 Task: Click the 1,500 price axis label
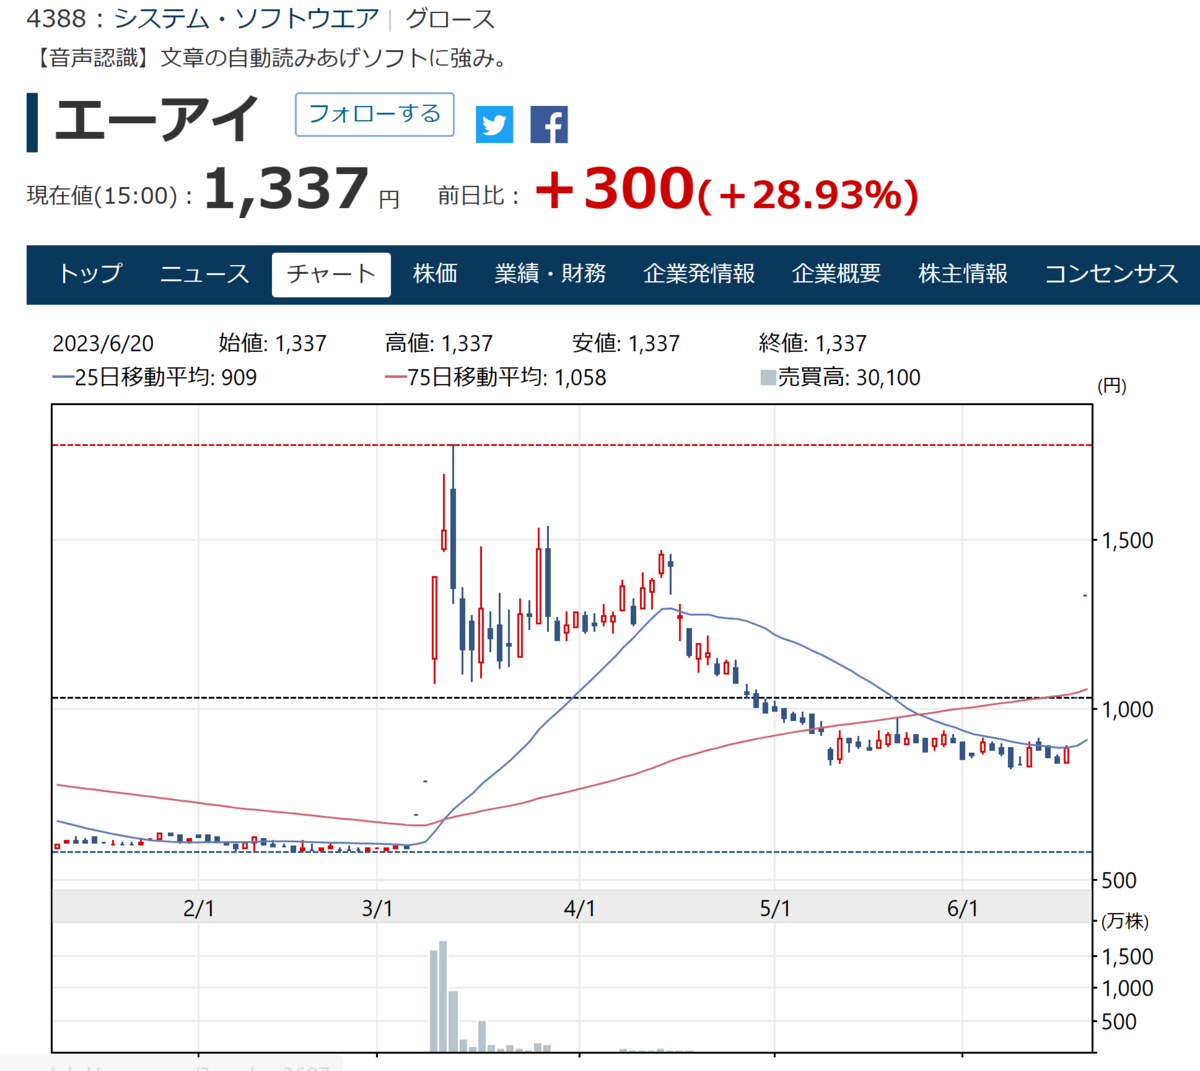tap(1128, 540)
